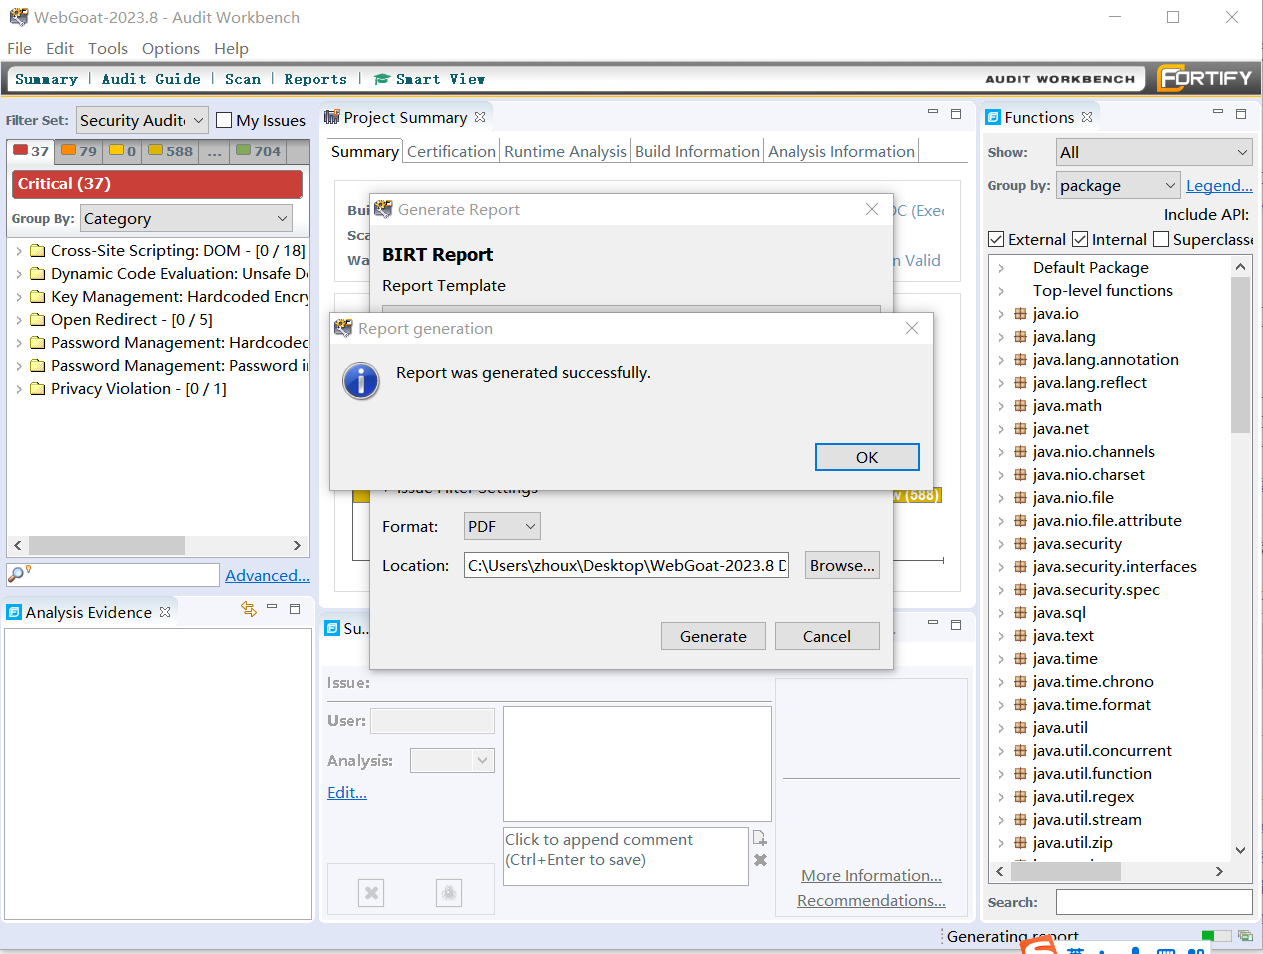Click the issues list horizontal scrollbar
The width and height of the screenshot is (1263, 954).
tap(106, 545)
